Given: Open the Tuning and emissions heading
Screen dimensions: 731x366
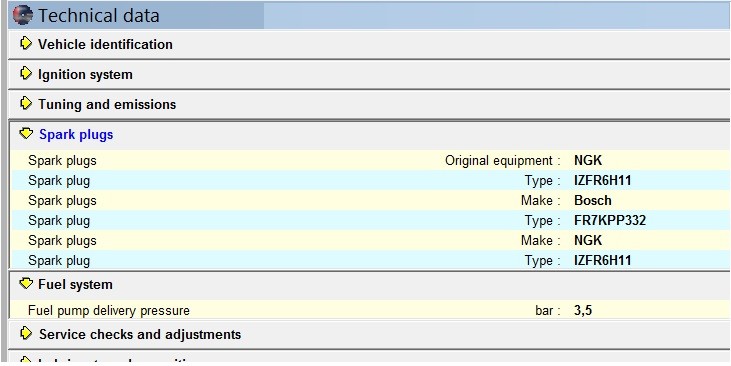Looking at the screenshot, I should pyautogui.click(x=107, y=104).
